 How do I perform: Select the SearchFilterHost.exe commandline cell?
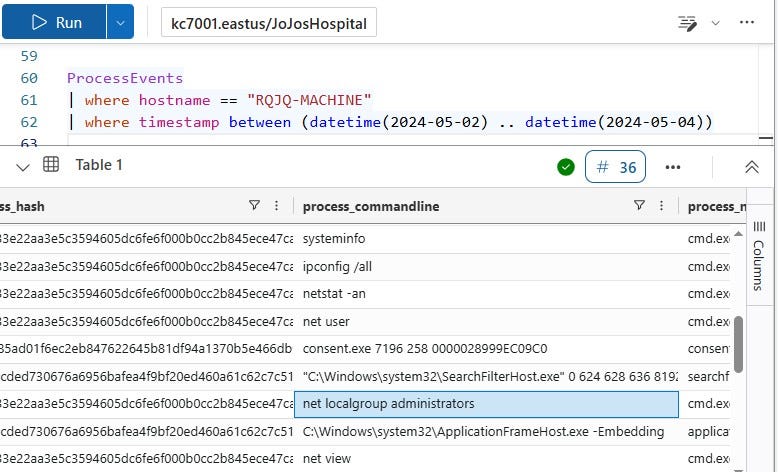click(486, 377)
